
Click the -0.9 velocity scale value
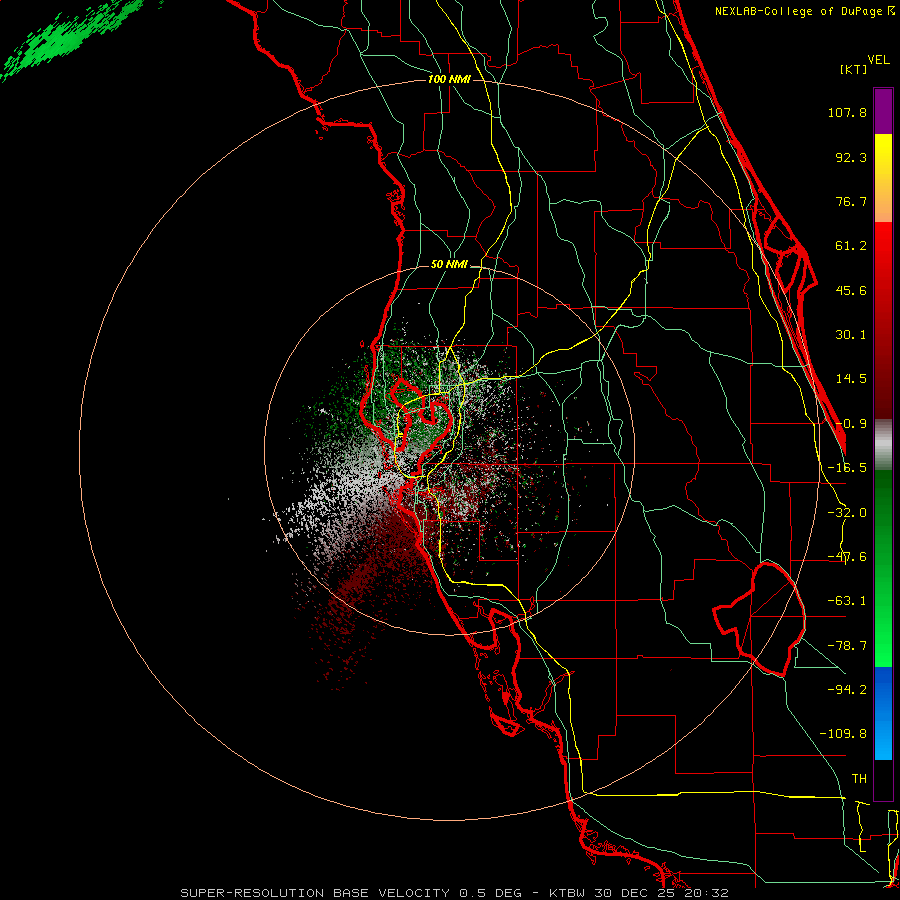point(851,424)
